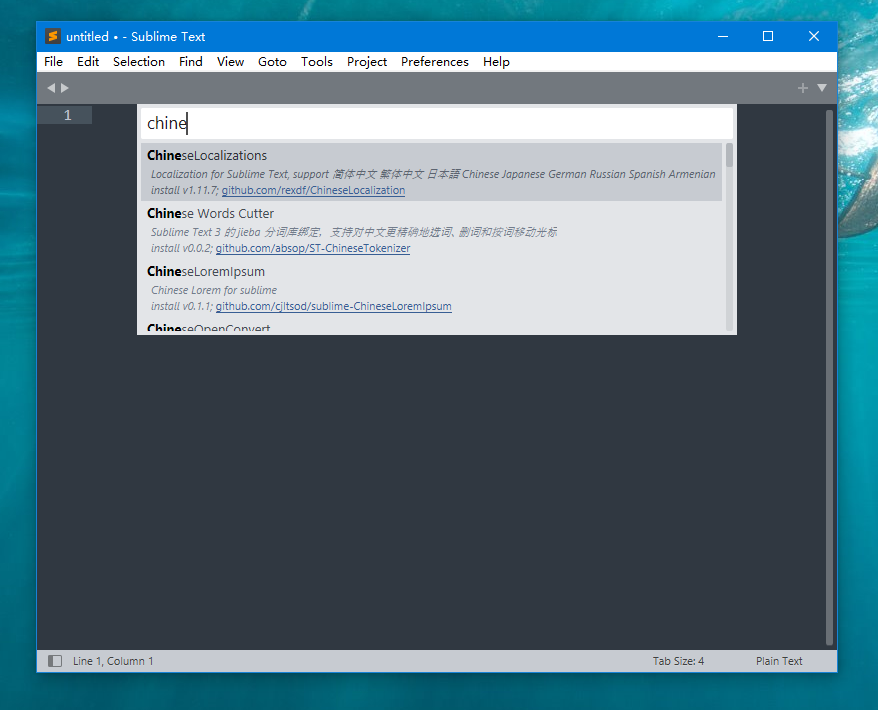Viewport: 878px width, 710px height.
Task: Select ChineseLocalizations package entry
Action: pyautogui.click(x=431, y=172)
